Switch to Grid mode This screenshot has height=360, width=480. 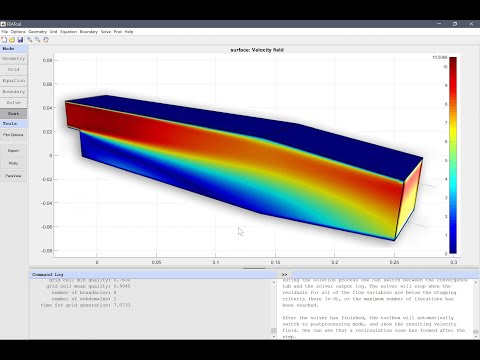tap(14, 70)
